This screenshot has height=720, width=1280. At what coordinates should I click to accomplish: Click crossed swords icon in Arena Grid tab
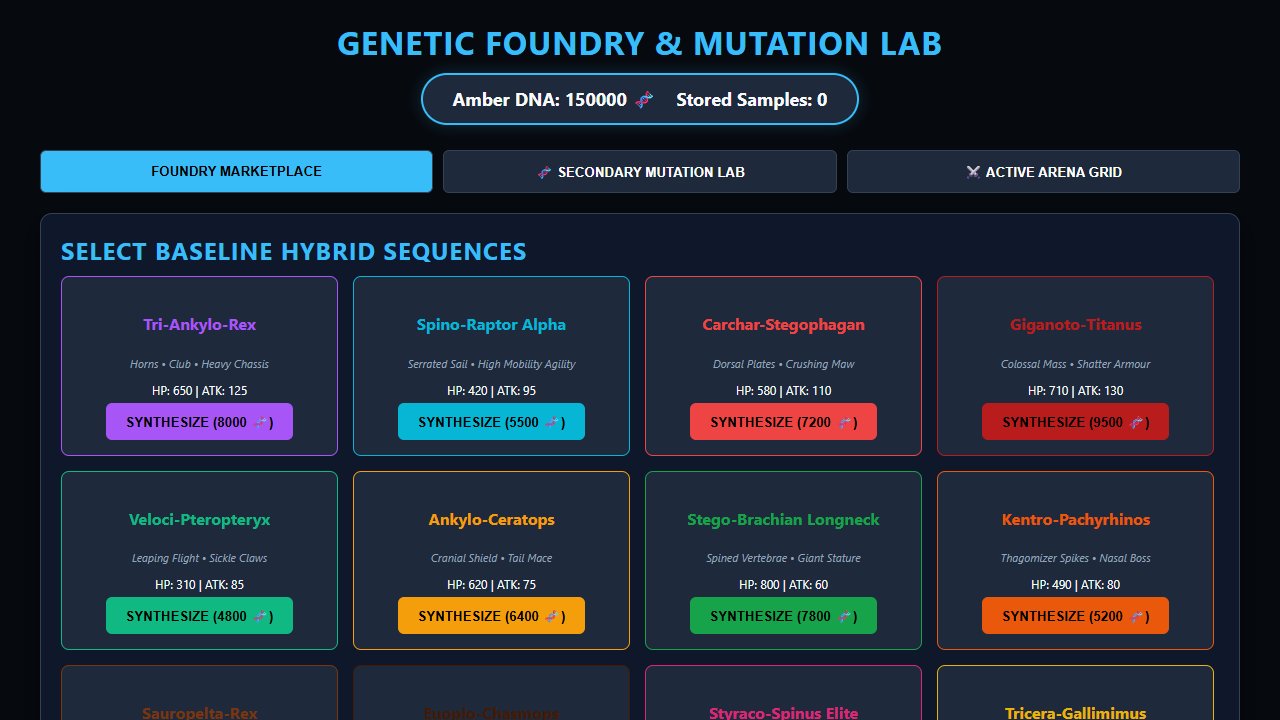[973, 172]
